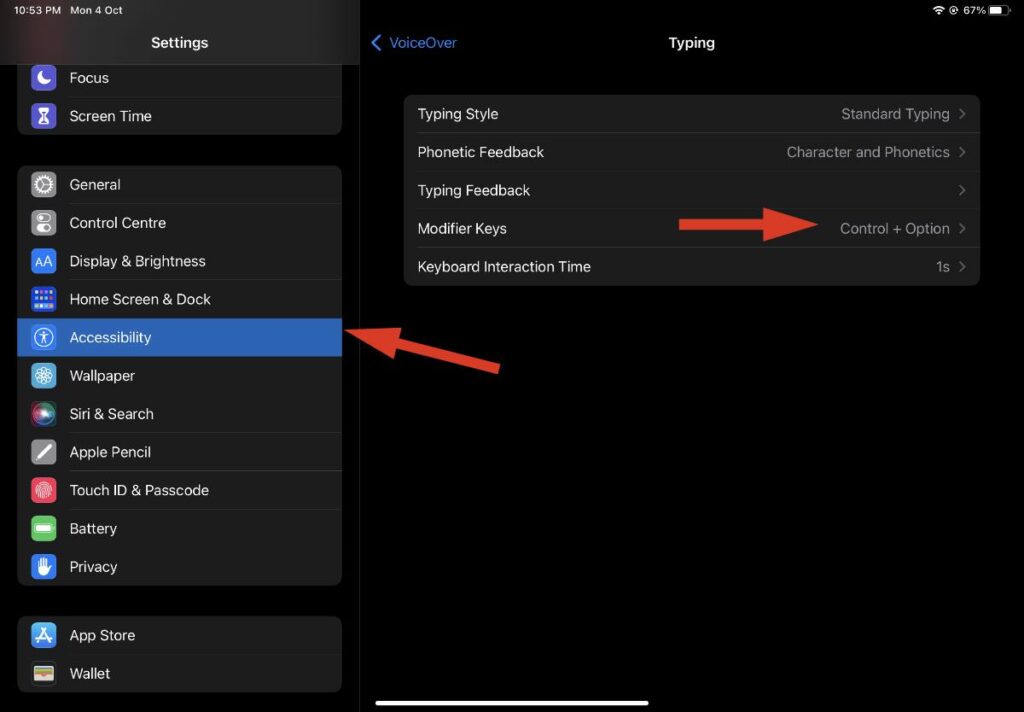Expand the Typing Feedback row chevron

pyautogui.click(x=962, y=190)
